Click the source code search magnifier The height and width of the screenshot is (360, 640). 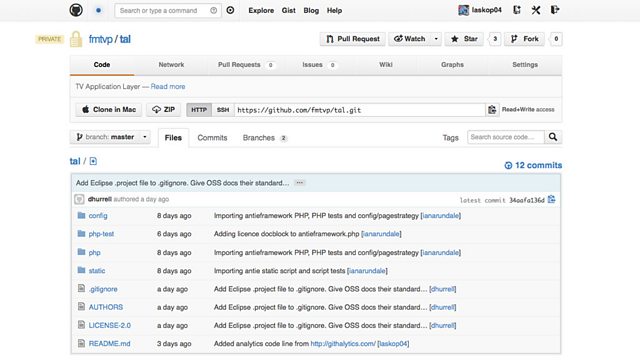(x=553, y=137)
